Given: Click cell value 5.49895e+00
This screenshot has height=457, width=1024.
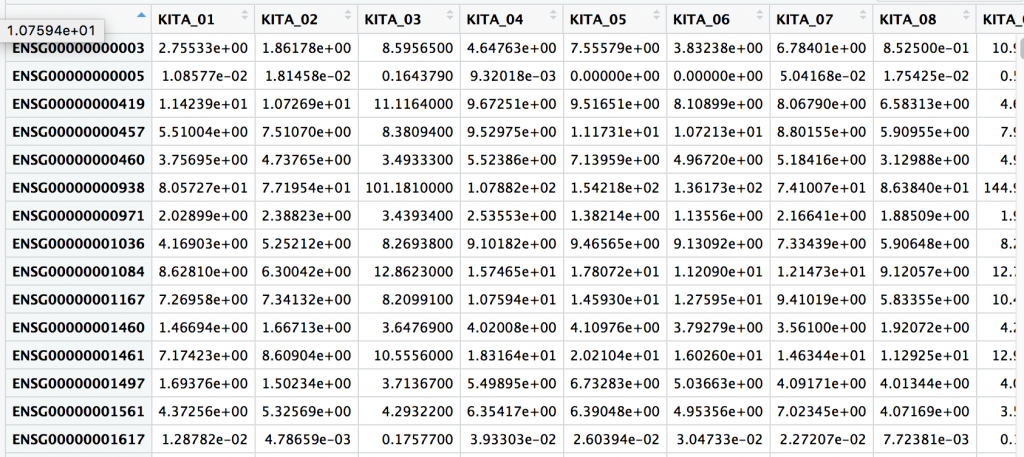Looking at the screenshot, I should point(512,383).
